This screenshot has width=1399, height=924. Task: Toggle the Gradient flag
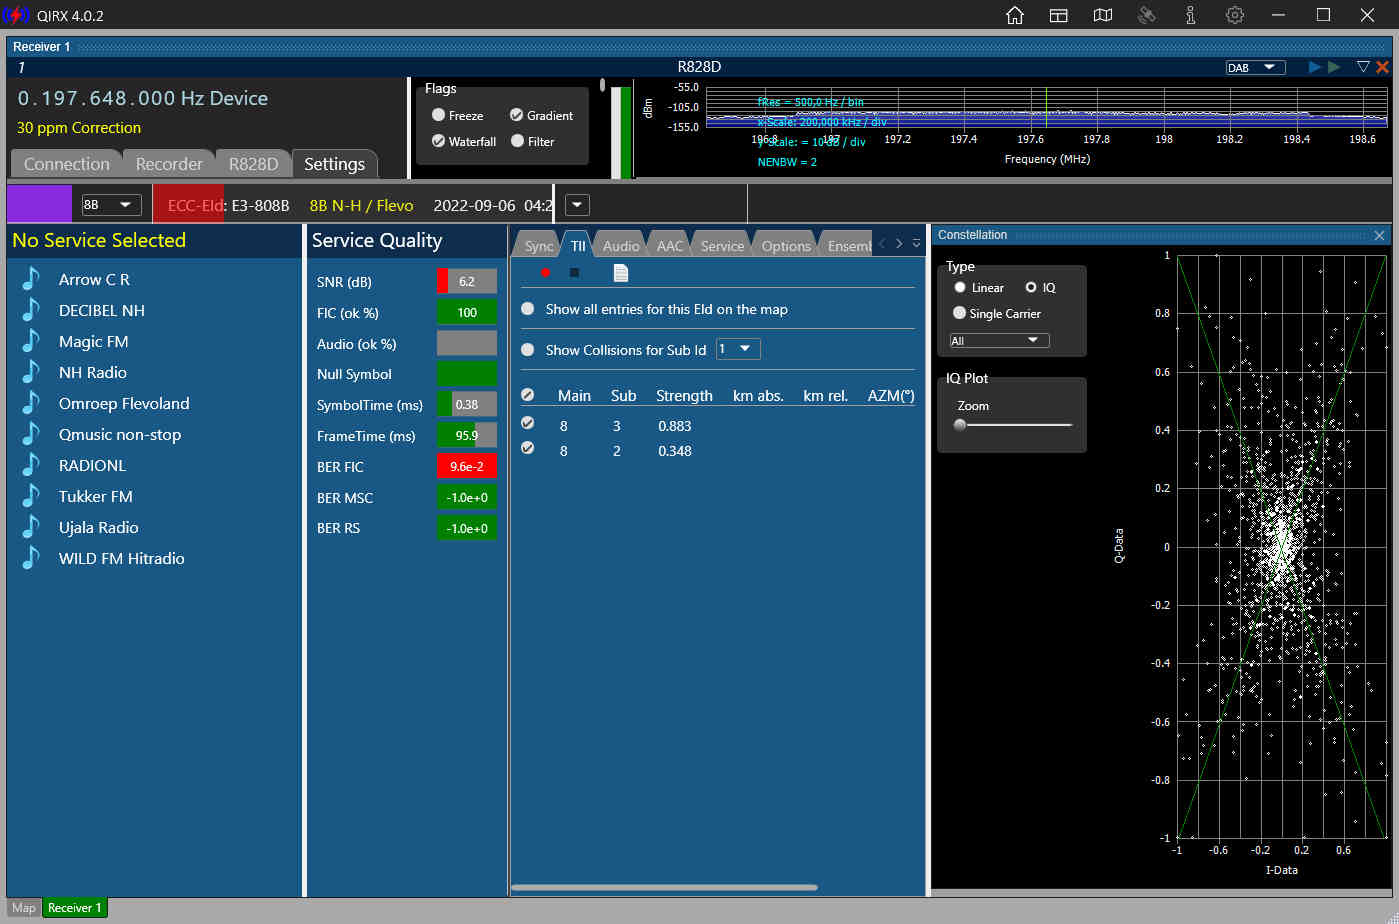tap(516, 115)
